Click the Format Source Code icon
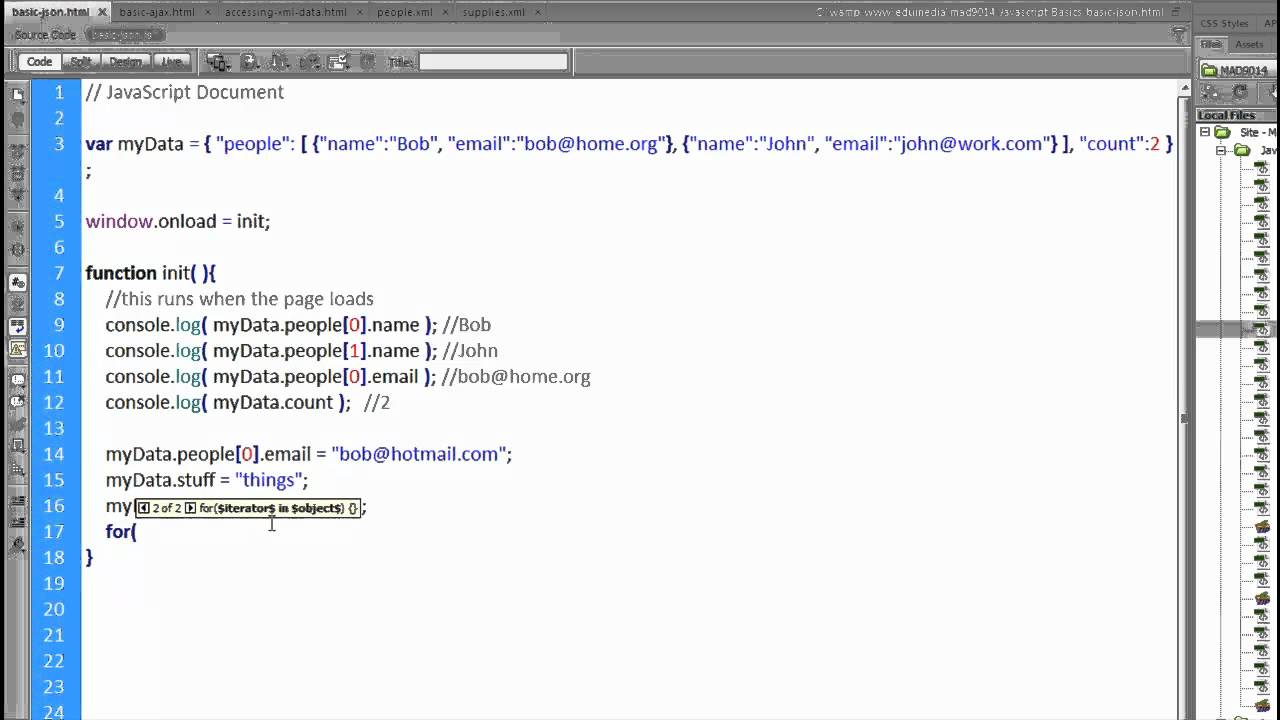 click(17, 546)
